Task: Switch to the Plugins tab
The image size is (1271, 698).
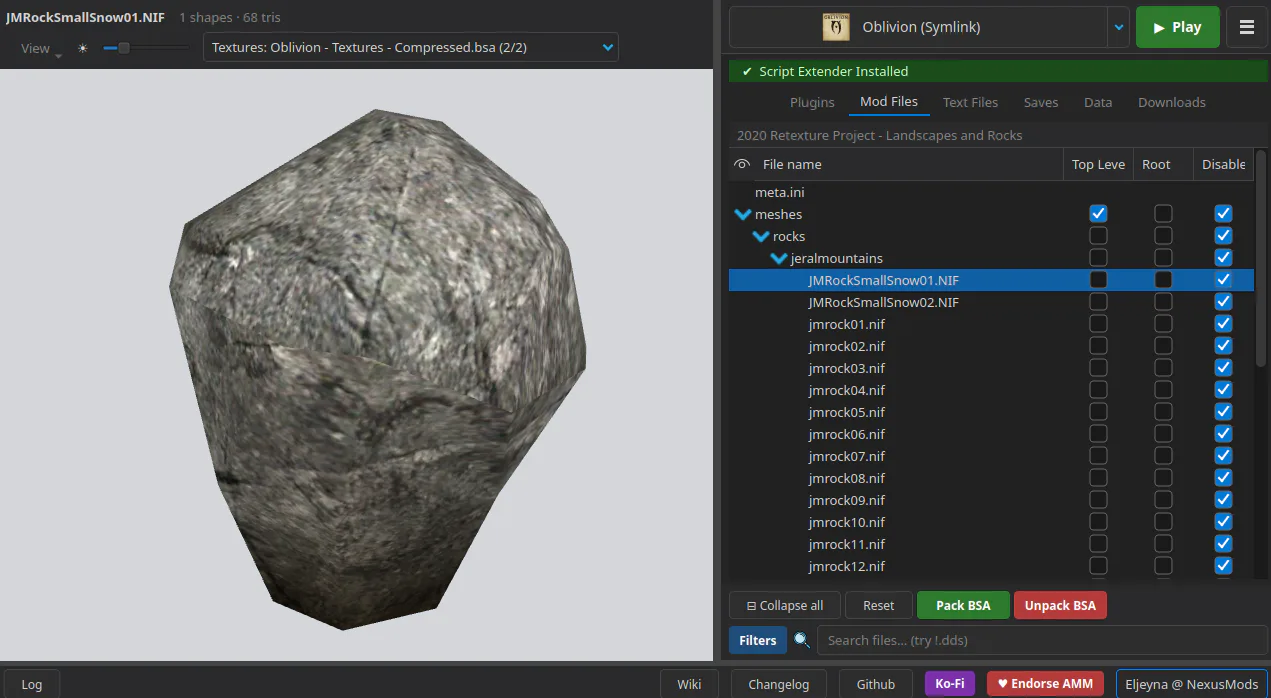Action: [812, 102]
